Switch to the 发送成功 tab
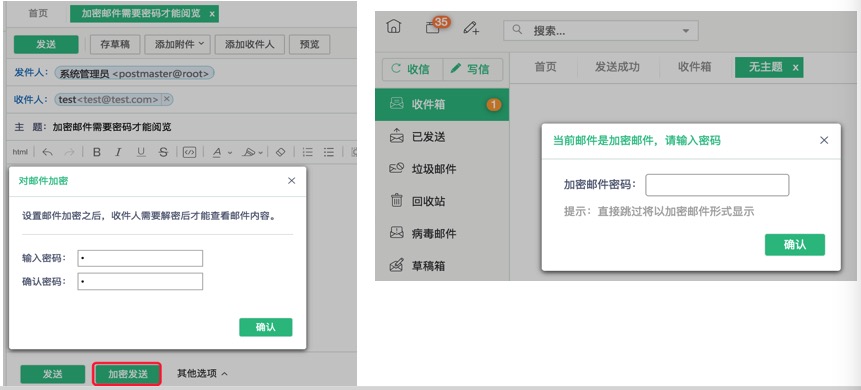Screen dimensions: 861x390 tap(617, 67)
